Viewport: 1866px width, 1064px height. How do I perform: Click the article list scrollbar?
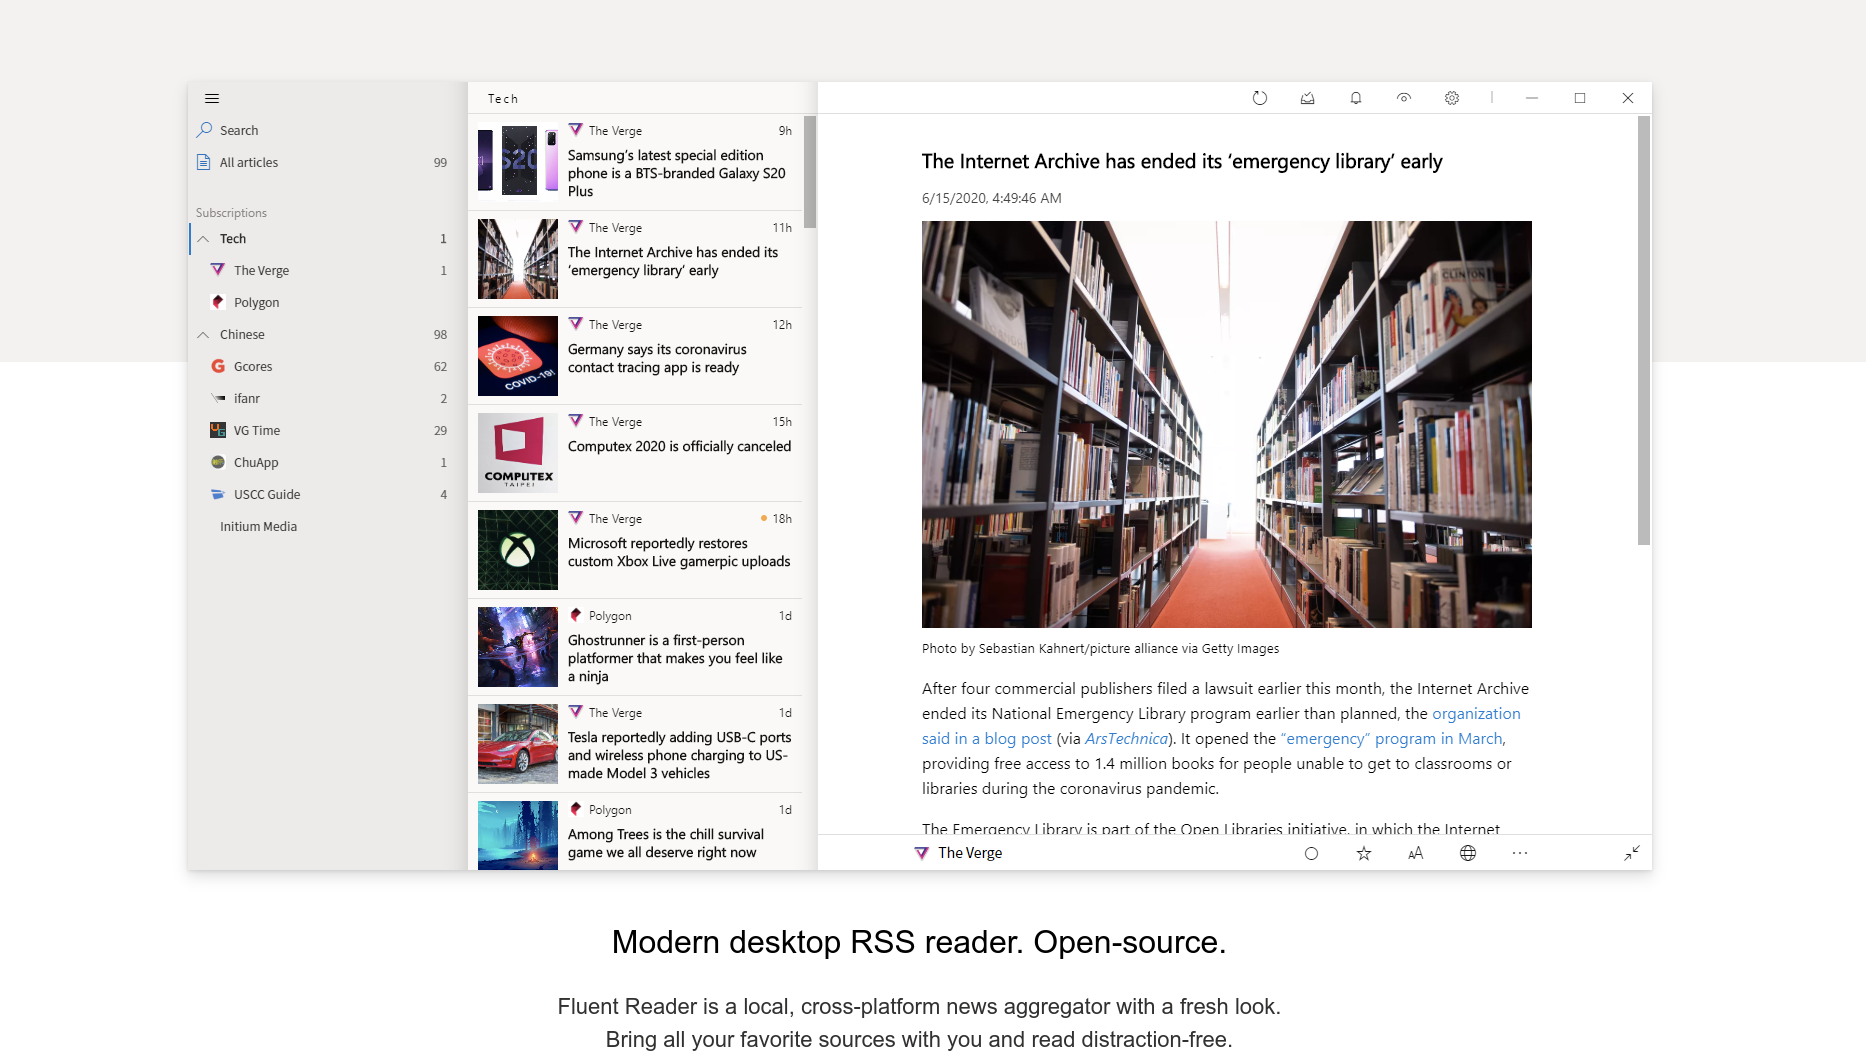coord(810,172)
